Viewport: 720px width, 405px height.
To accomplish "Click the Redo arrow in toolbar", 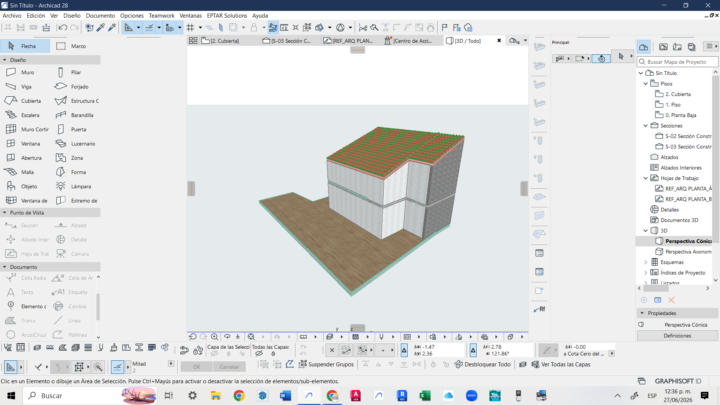I will click(74, 28).
